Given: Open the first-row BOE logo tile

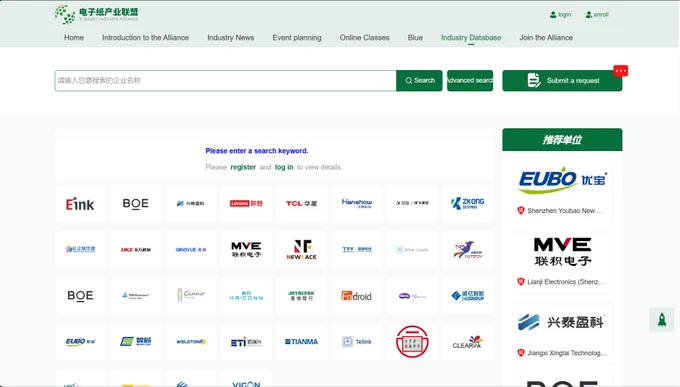Looking at the screenshot, I should pos(135,203).
